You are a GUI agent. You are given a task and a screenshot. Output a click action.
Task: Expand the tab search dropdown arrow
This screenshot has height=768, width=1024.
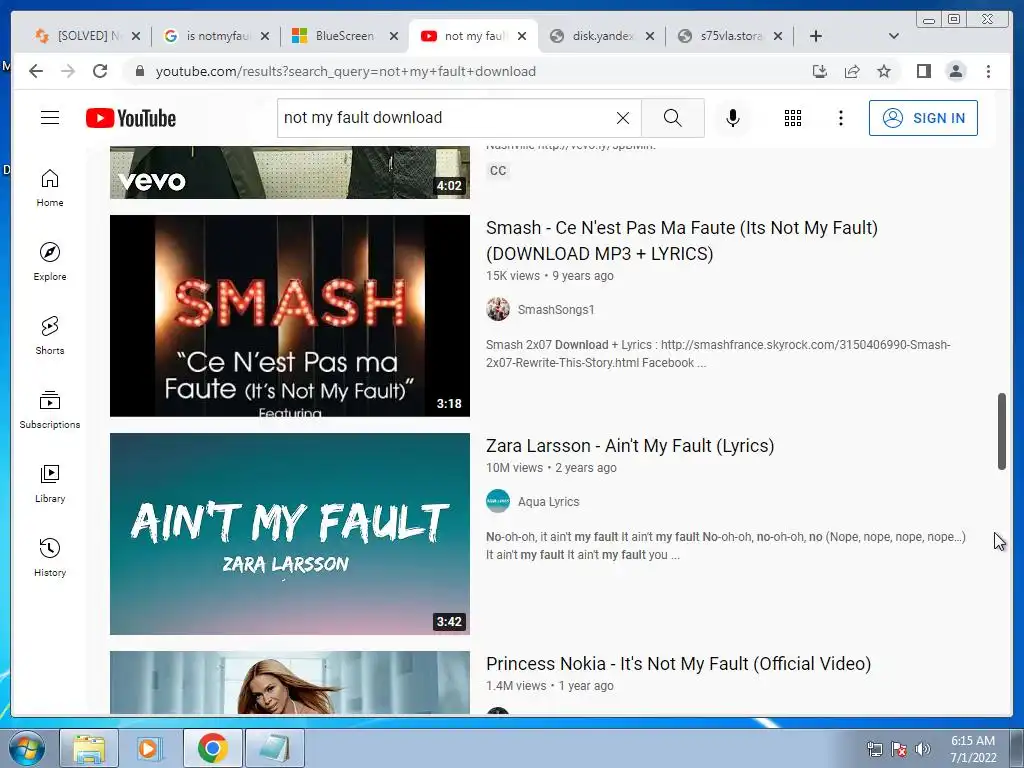click(894, 36)
